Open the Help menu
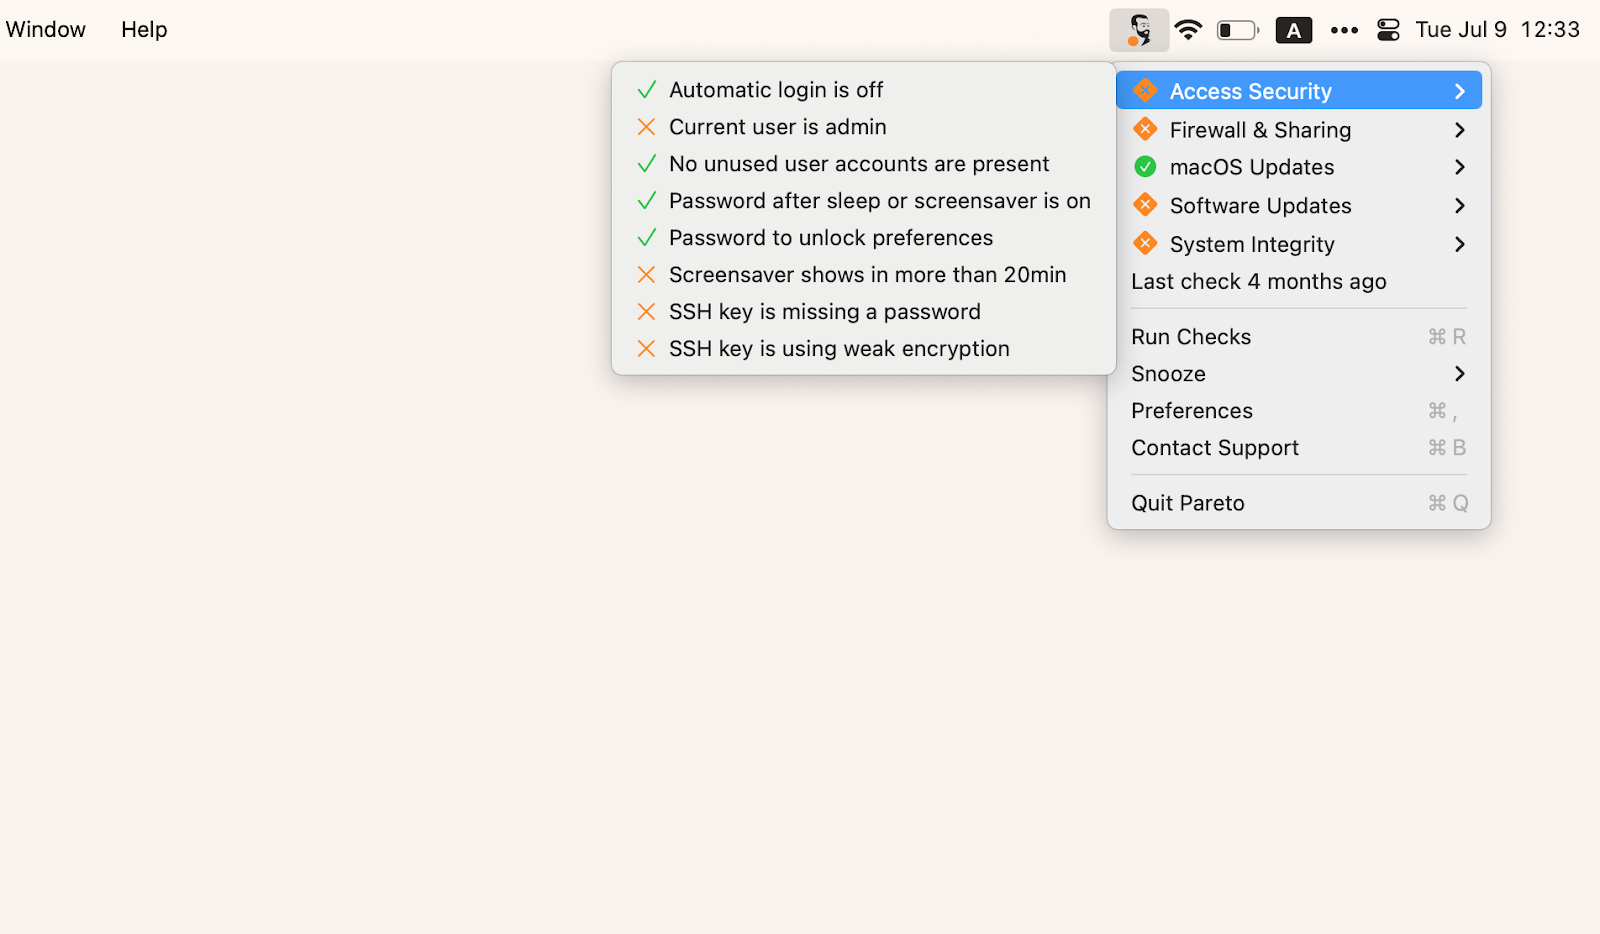1600x934 pixels. click(x=144, y=30)
